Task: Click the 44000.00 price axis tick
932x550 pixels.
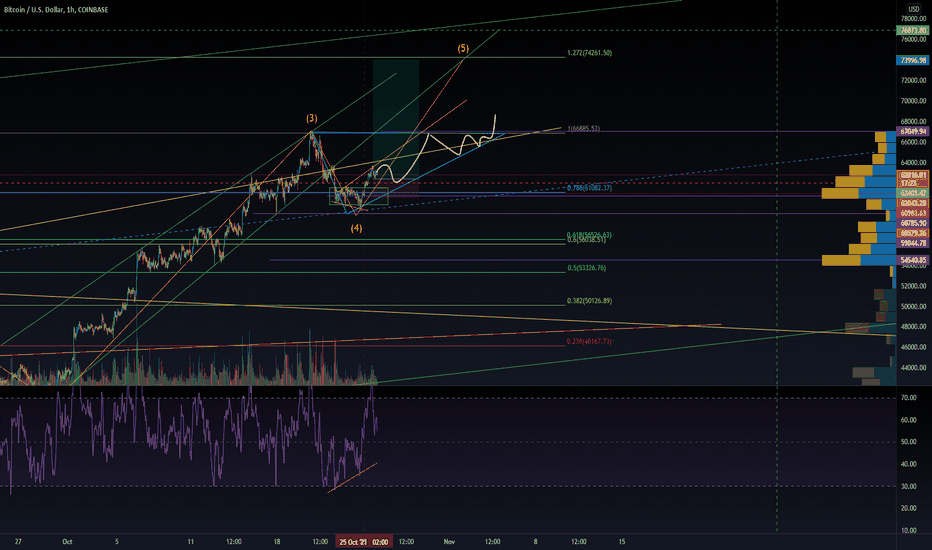Action: pyautogui.click(x=913, y=367)
